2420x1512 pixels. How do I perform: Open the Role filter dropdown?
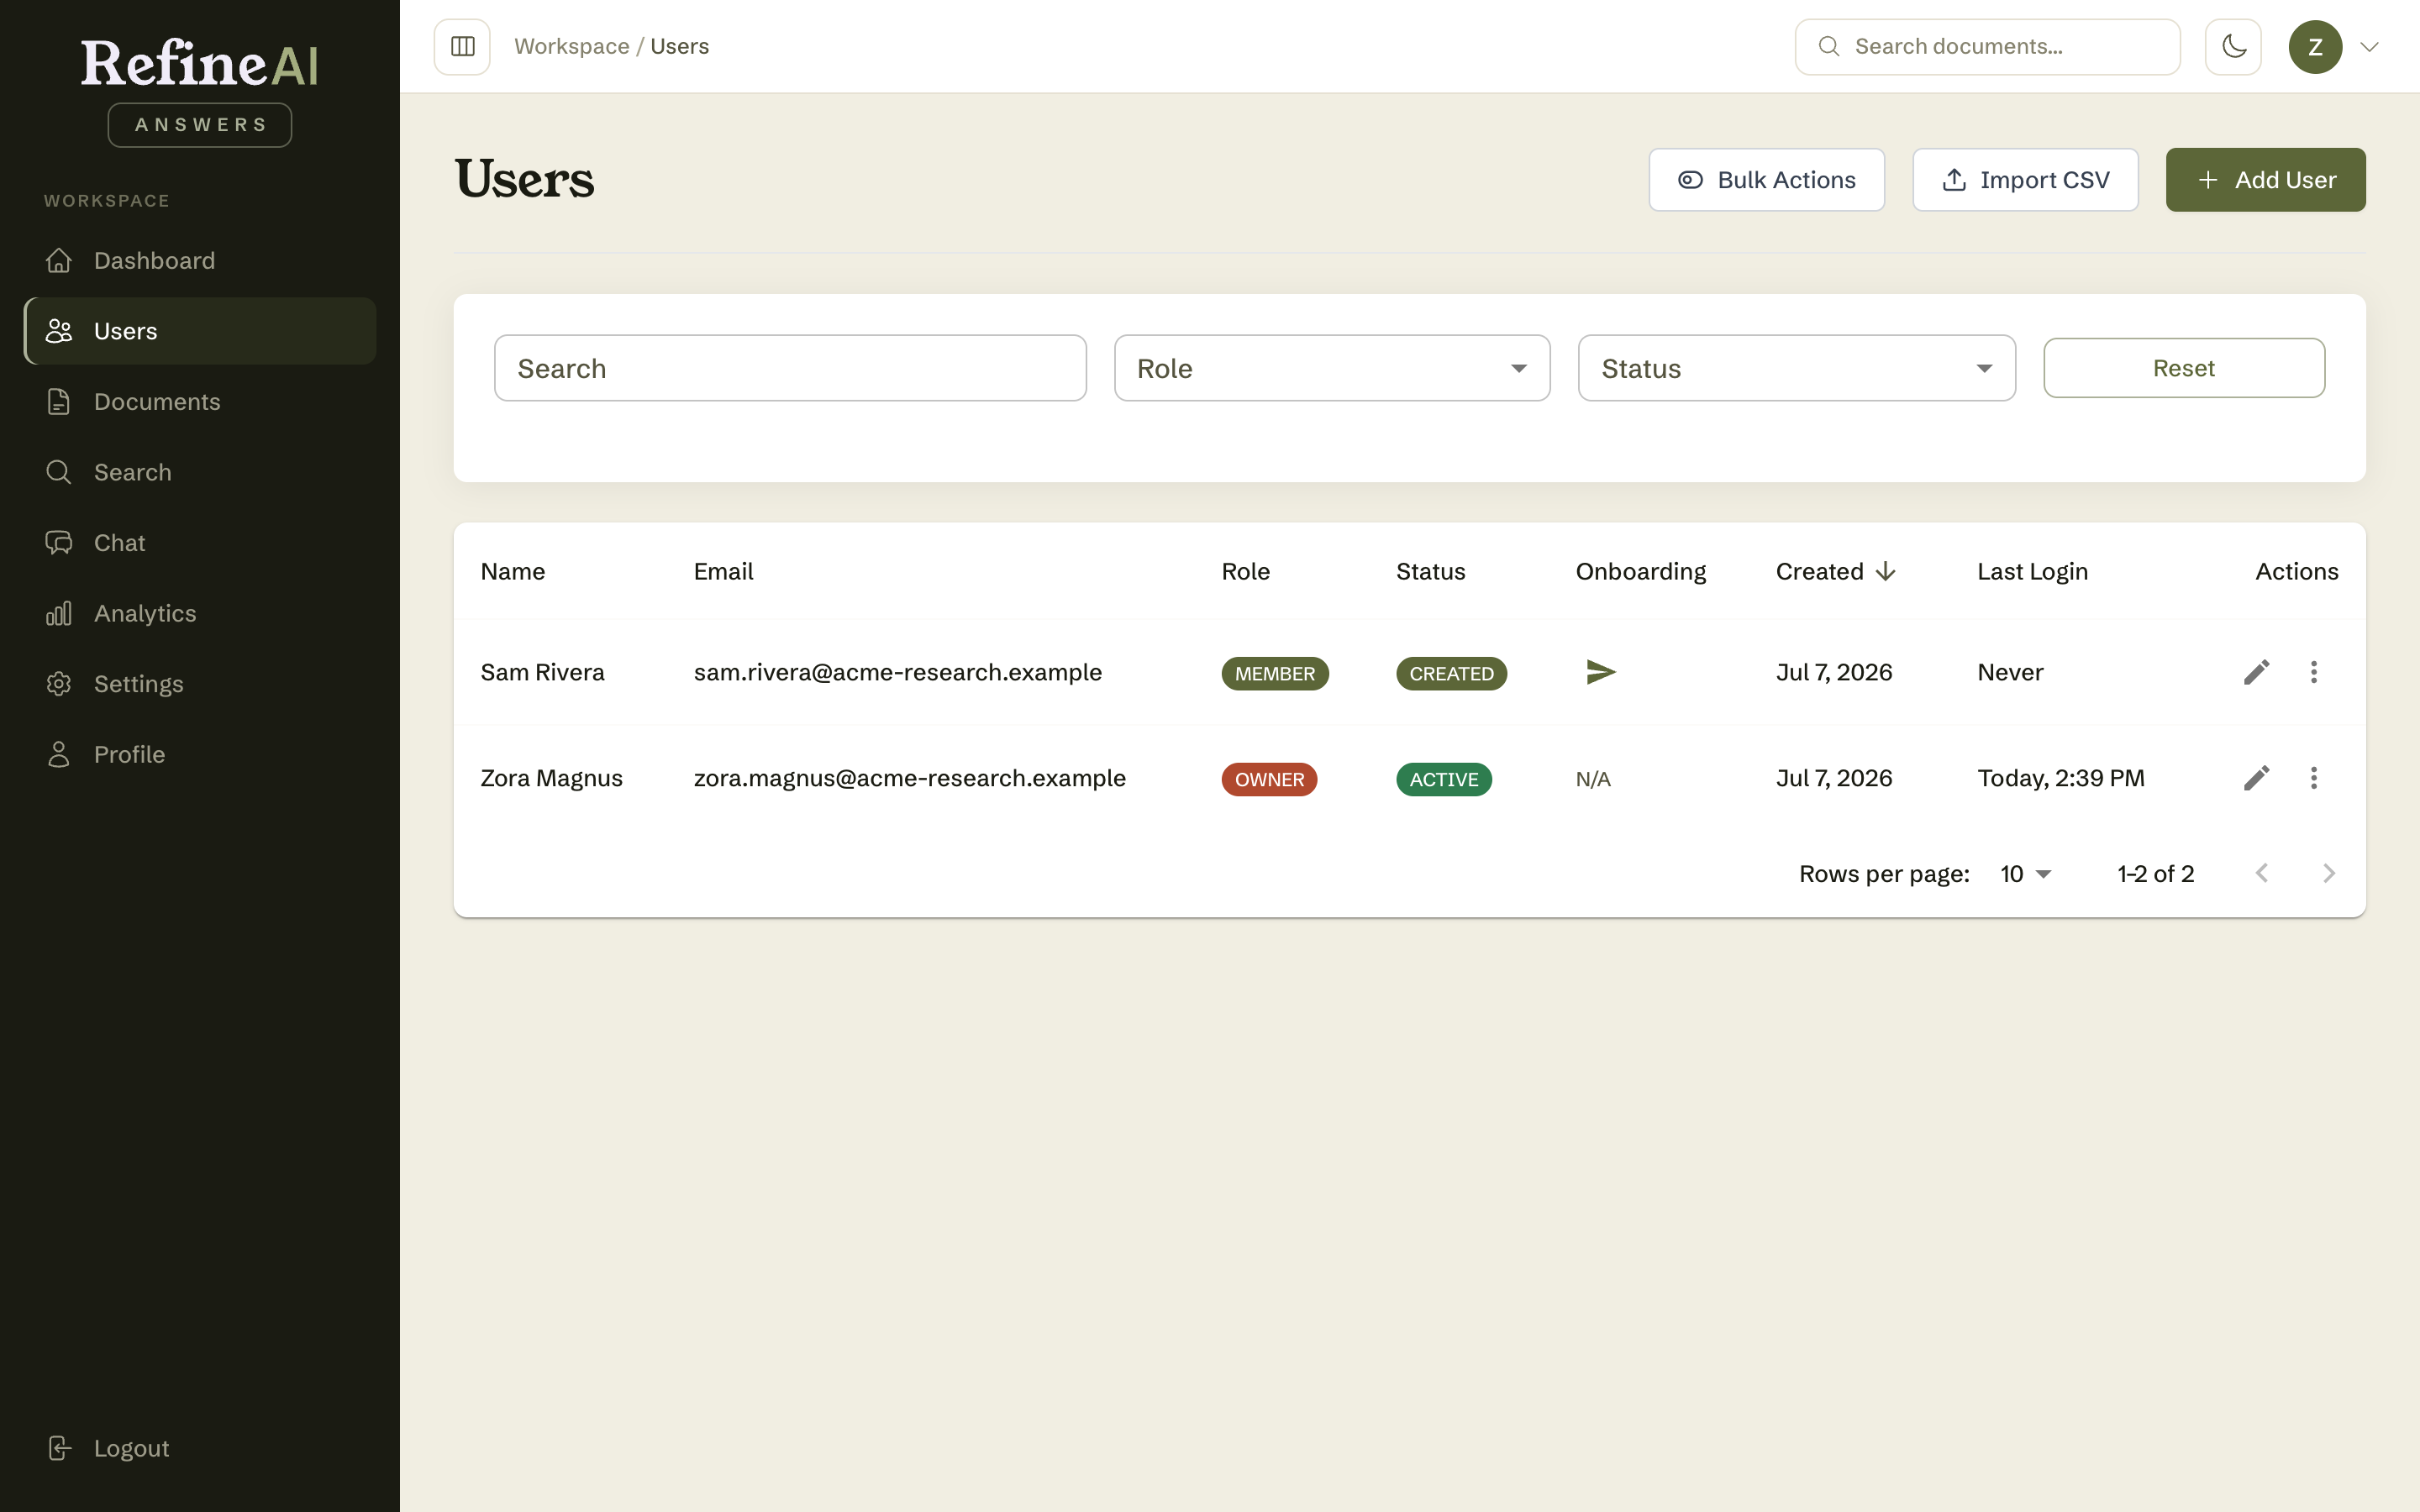(1332, 368)
